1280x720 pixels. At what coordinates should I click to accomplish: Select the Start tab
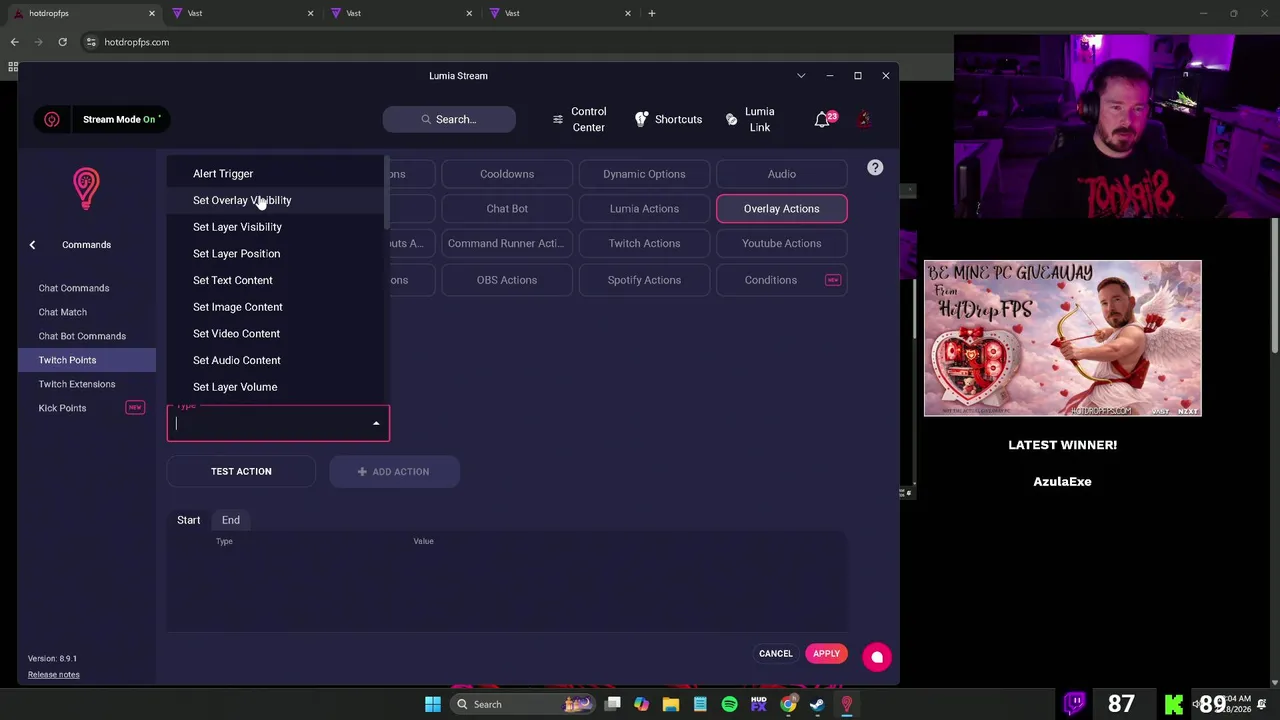pos(189,520)
